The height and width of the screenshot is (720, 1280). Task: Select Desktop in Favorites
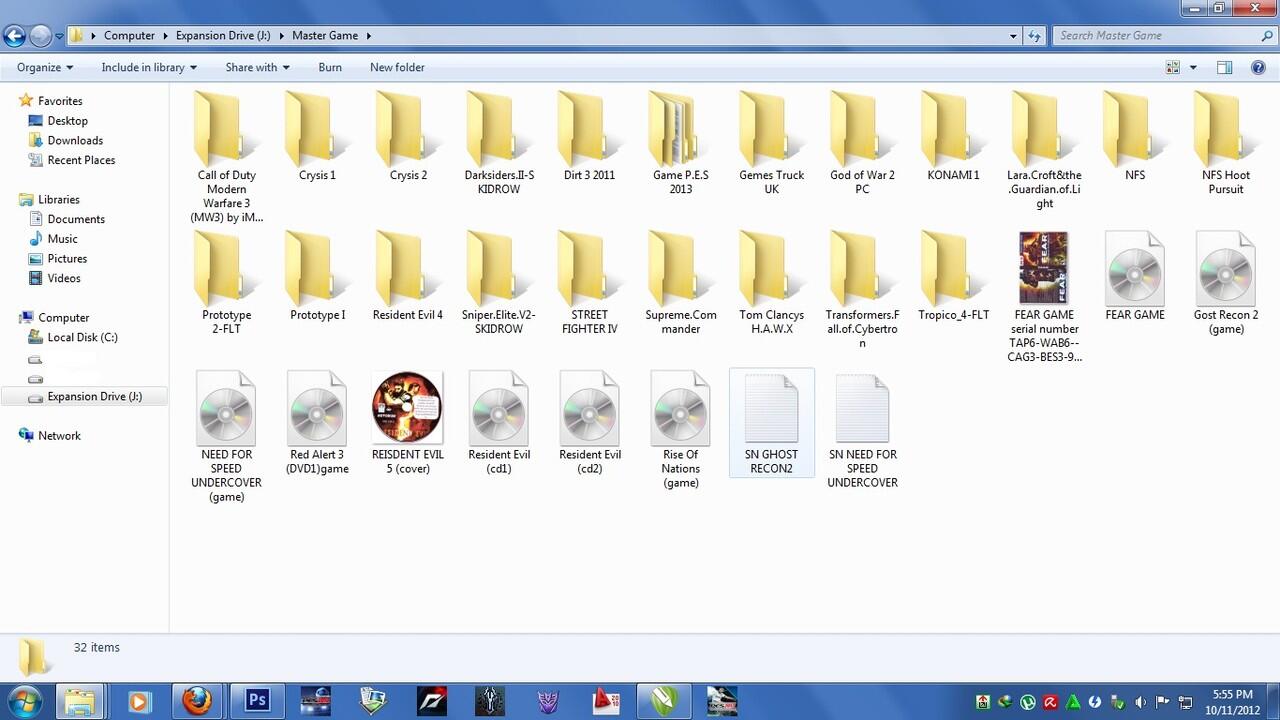point(67,120)
